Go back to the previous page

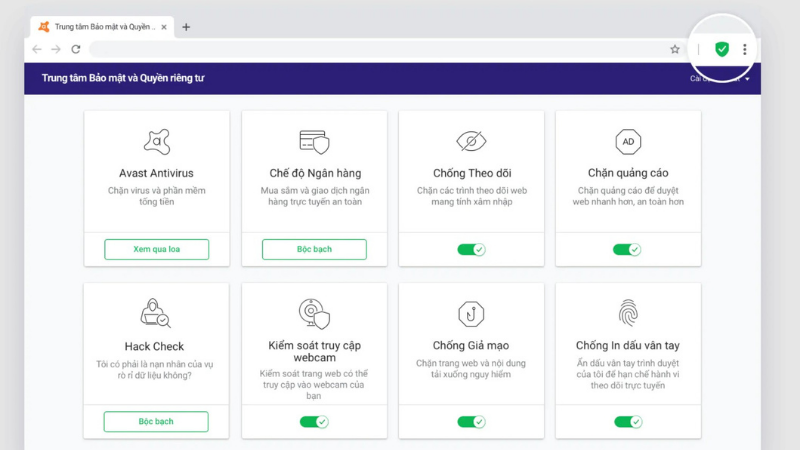coord(37,49)
